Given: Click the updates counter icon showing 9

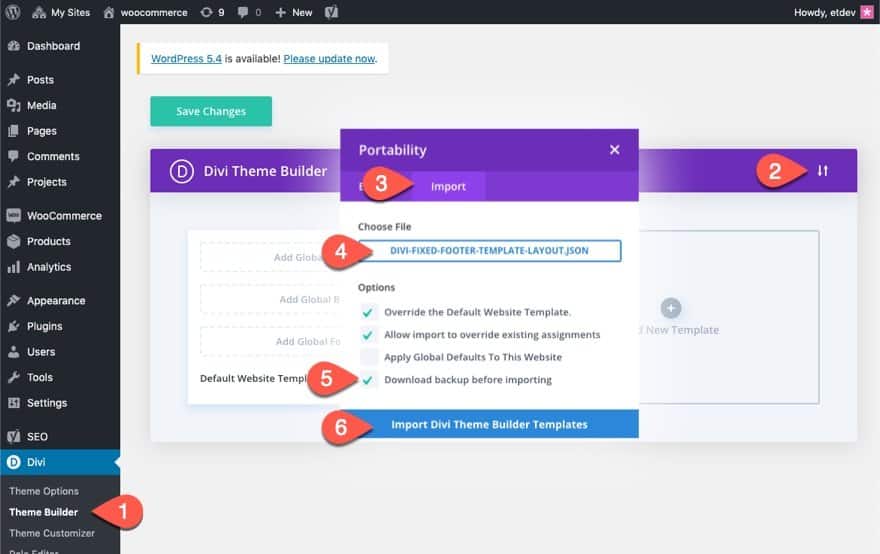Looking at the screenshot, I should click(x=212, y=12).
